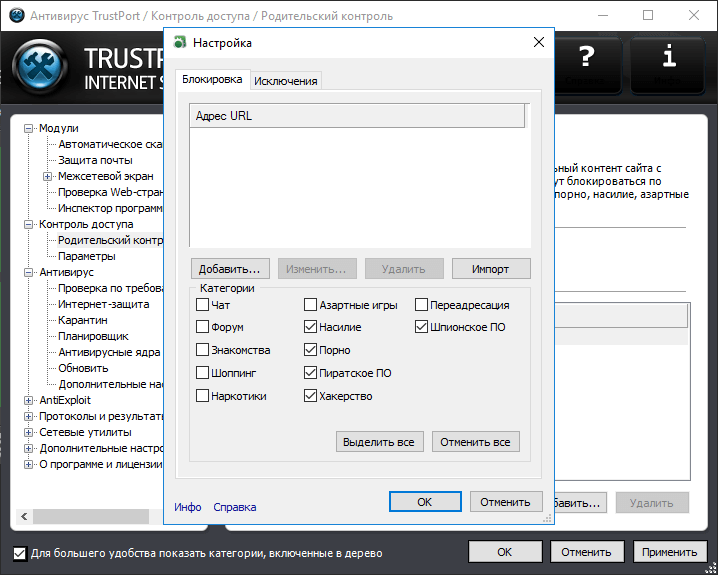Enable the Азартные игры checkbox
Viewport: 718px width, 575px height.
310,304
